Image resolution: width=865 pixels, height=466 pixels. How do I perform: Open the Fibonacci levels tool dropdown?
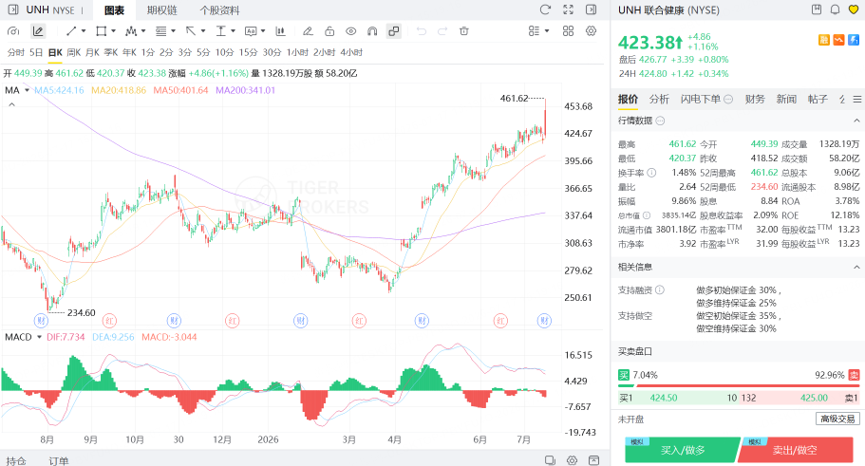point(173,31)
